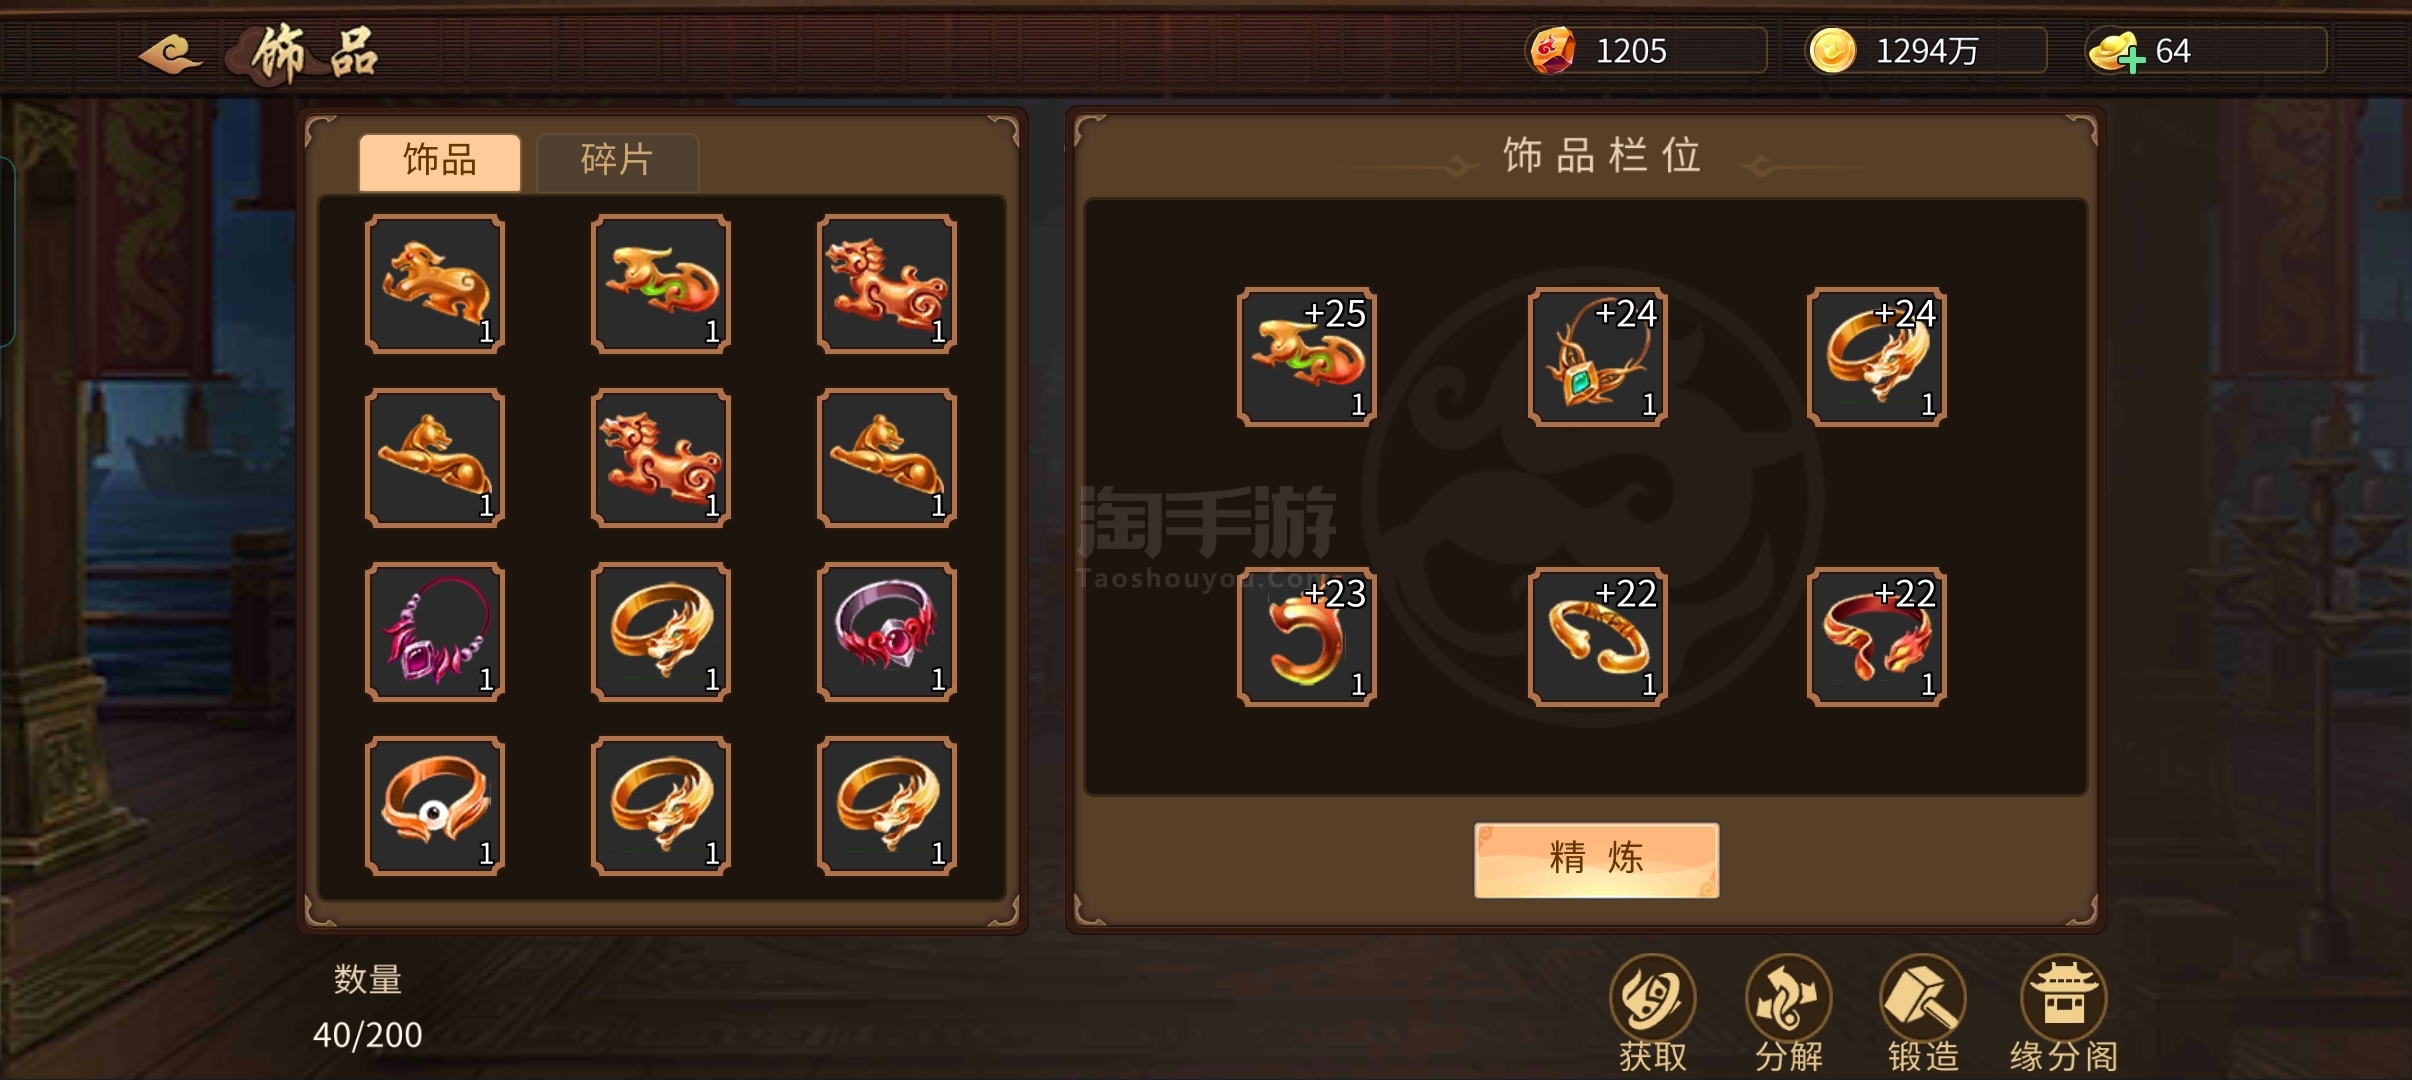This screenshot has height=1080, width=2412.
Task: Select the equipped +22 gold bracelet slot
Action: pos(1597,637)
